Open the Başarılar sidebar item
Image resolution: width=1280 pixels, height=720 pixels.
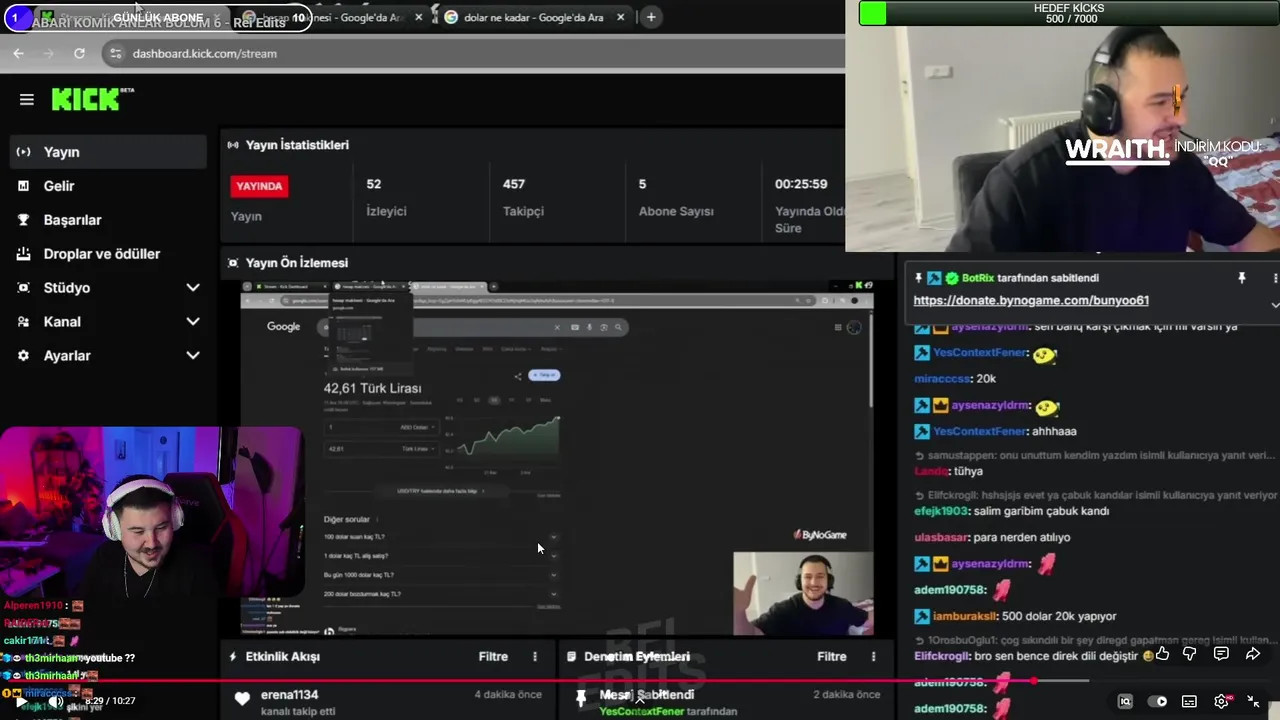[x=108, y=220]
